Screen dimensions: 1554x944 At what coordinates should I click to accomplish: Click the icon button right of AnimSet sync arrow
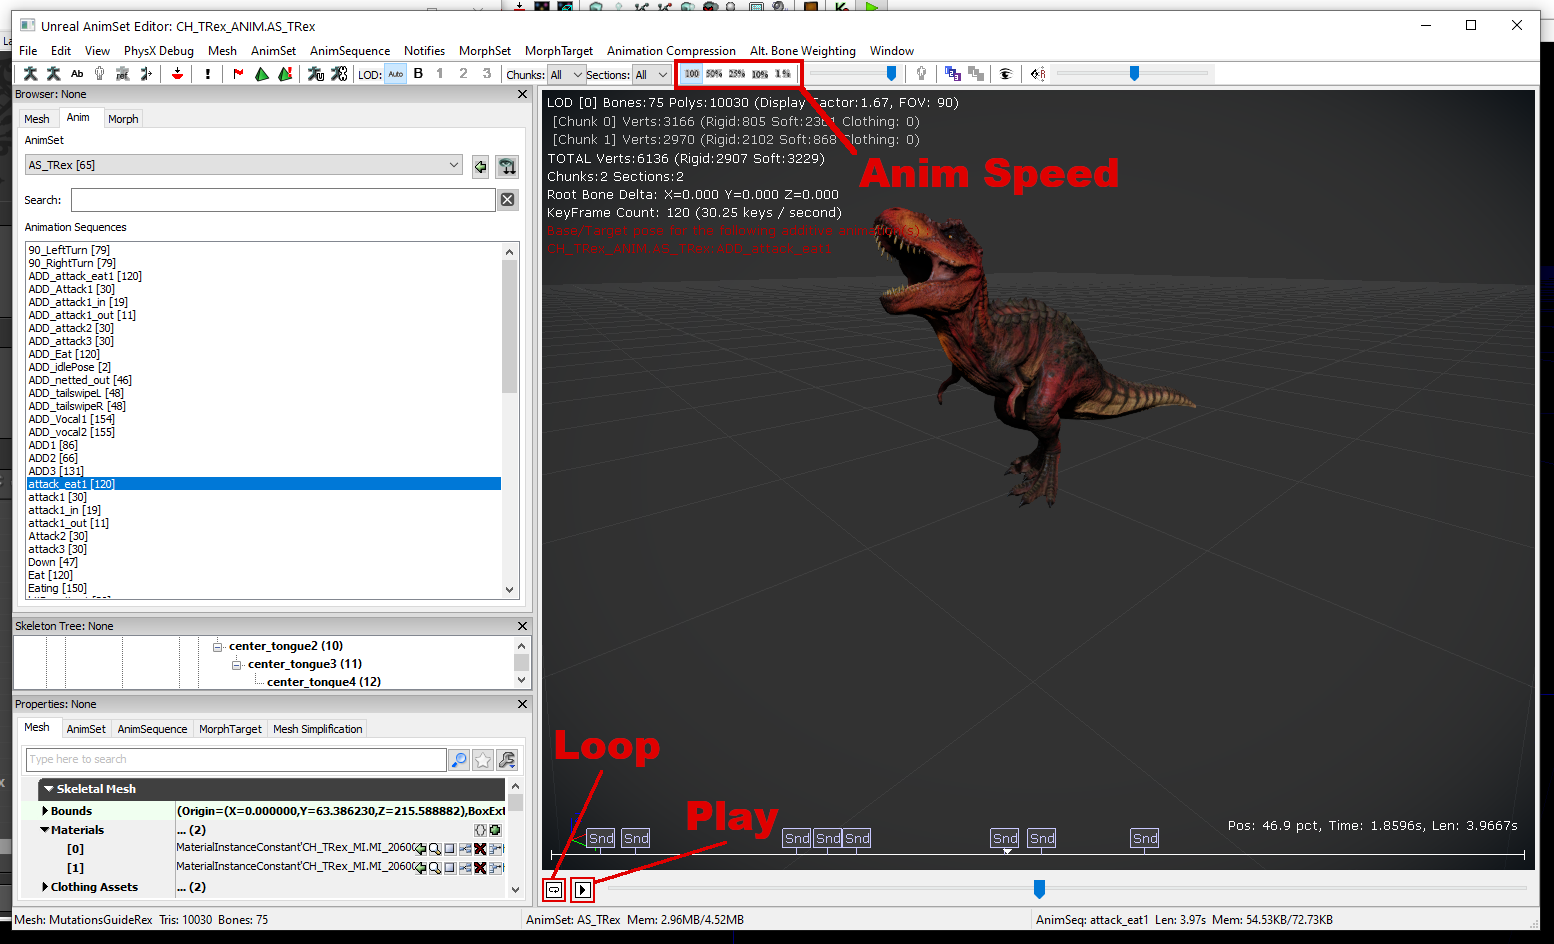(x=507, y=166)
